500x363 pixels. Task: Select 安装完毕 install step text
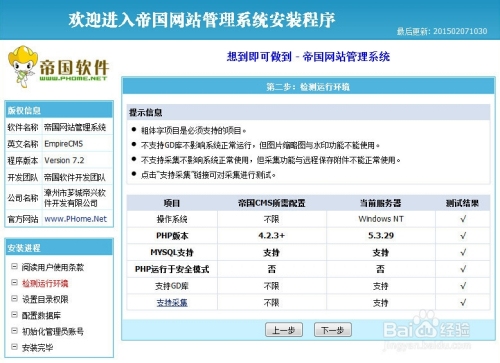(37, 348)
